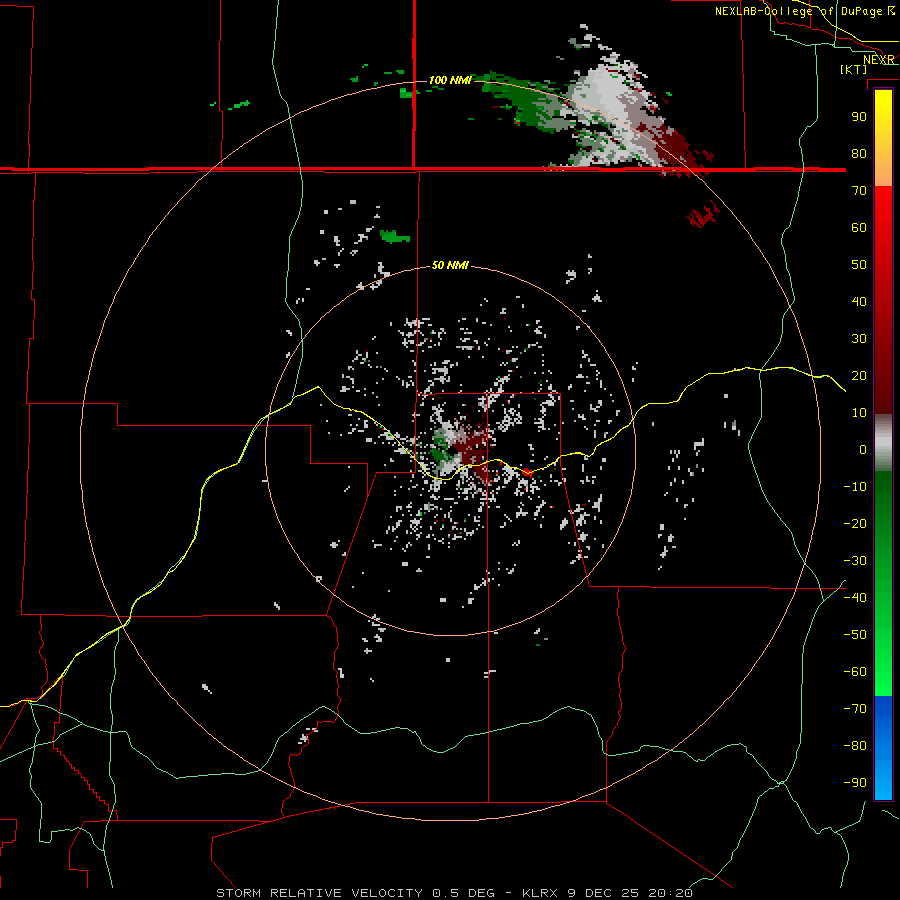Click the positive 10 value on velocity scale
The width and height of the screenshot is (900, 900).
859,413
